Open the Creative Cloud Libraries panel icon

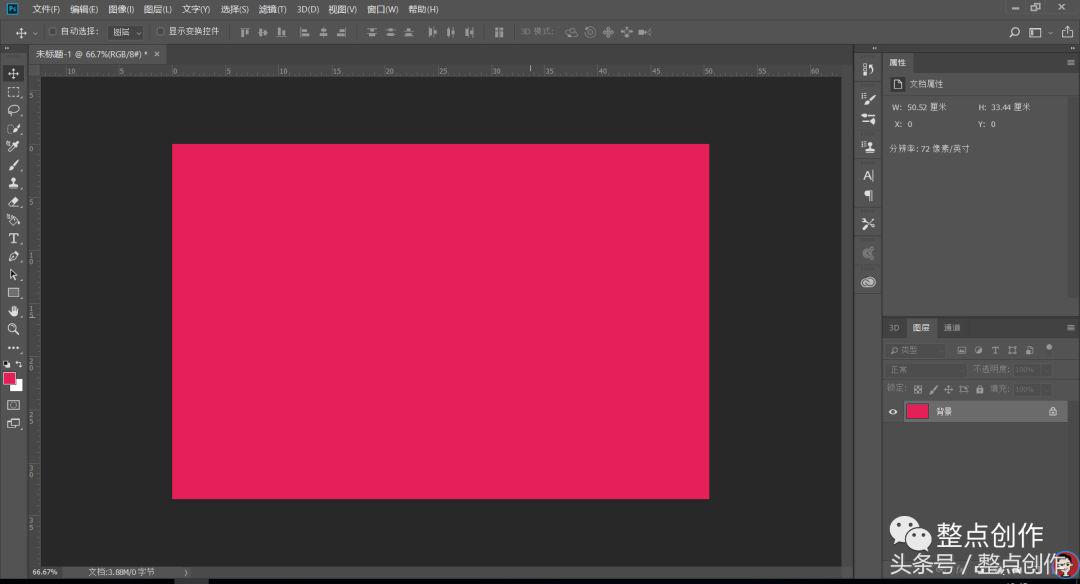[869, 282]
